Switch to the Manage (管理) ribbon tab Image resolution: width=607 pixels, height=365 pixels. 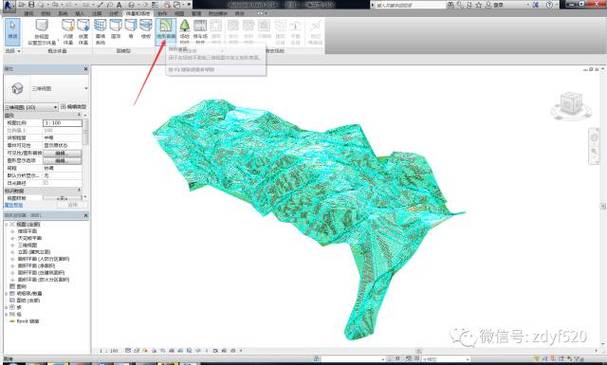(x=197, y=14)
